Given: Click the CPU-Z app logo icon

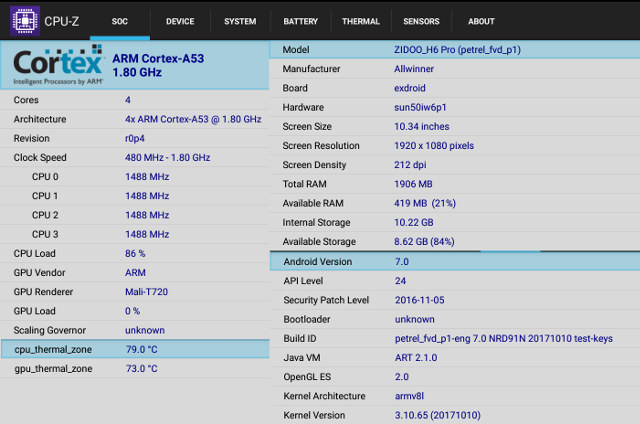Looking at the screenshot, I should point(25,21).
